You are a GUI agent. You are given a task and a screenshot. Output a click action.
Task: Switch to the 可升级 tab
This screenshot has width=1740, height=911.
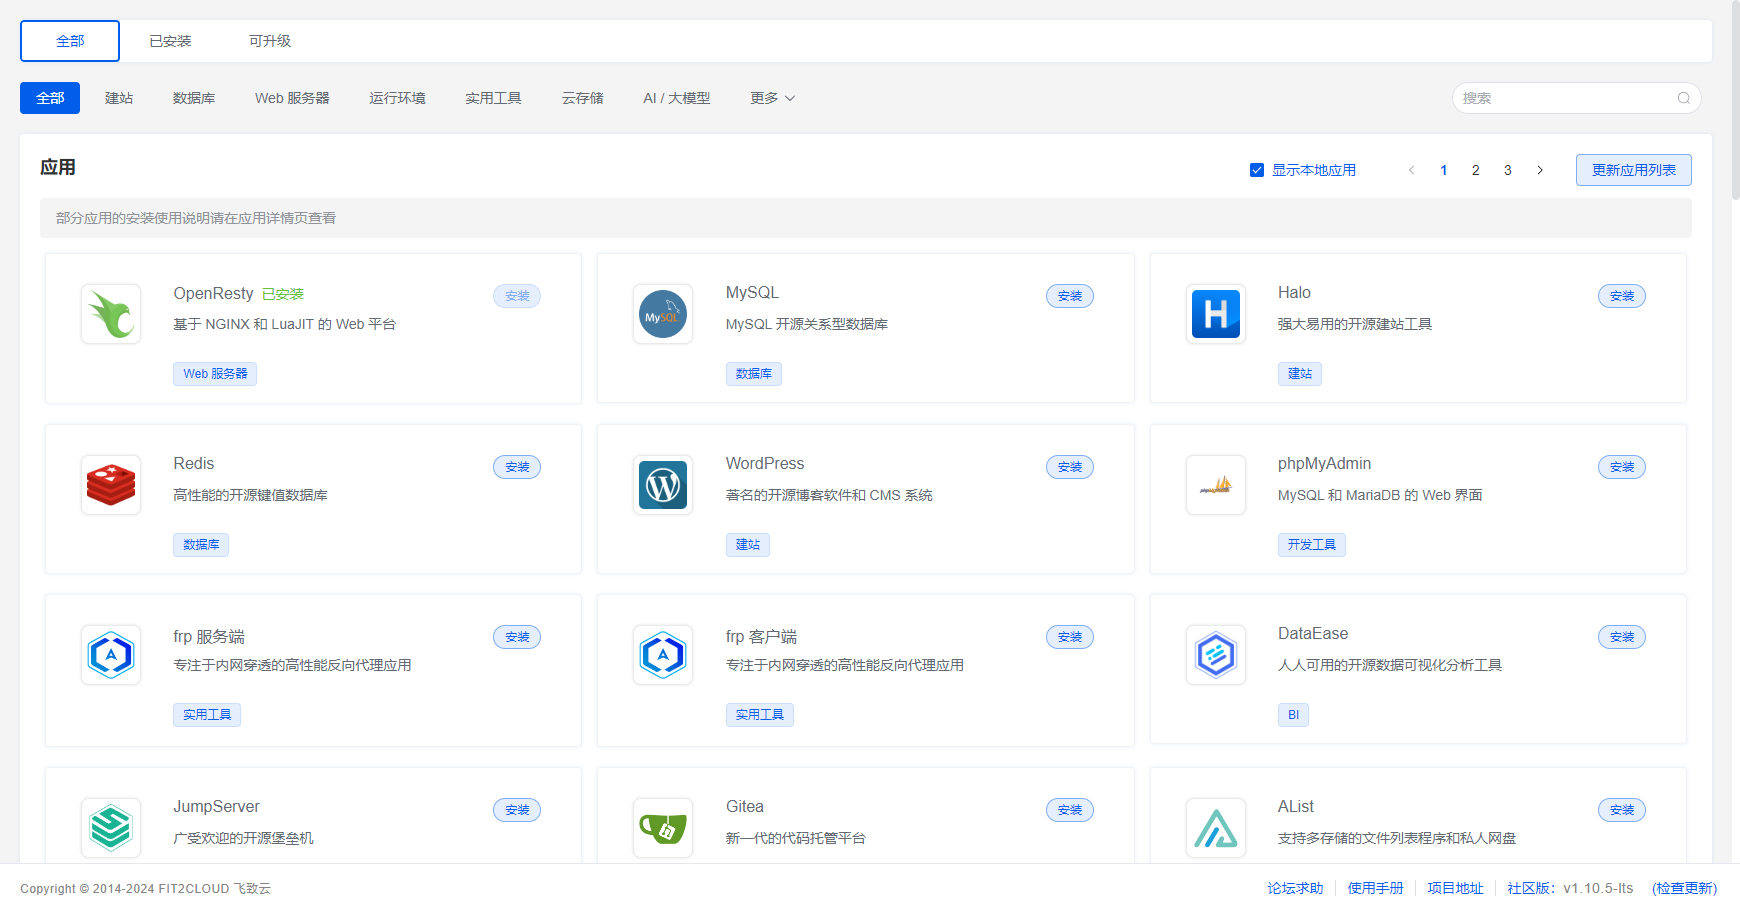[270, 41]
